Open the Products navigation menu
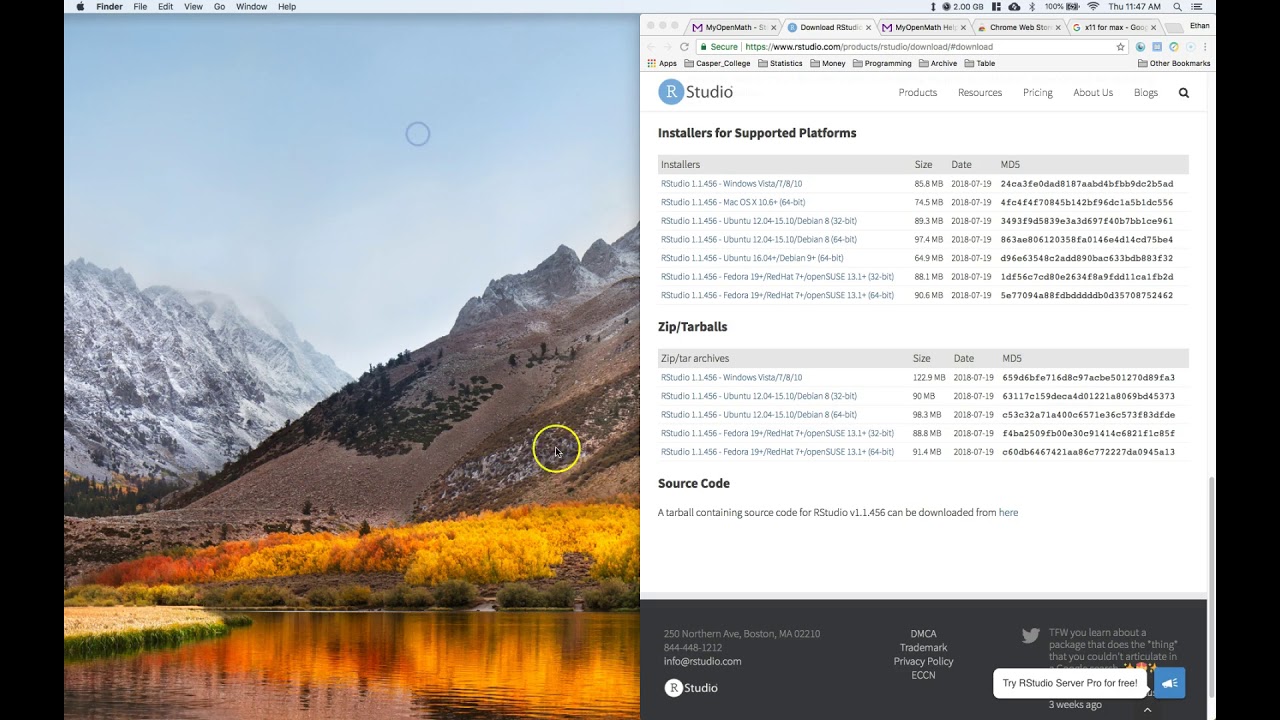This screenshot has height=720, width=1280. [917, 93]
